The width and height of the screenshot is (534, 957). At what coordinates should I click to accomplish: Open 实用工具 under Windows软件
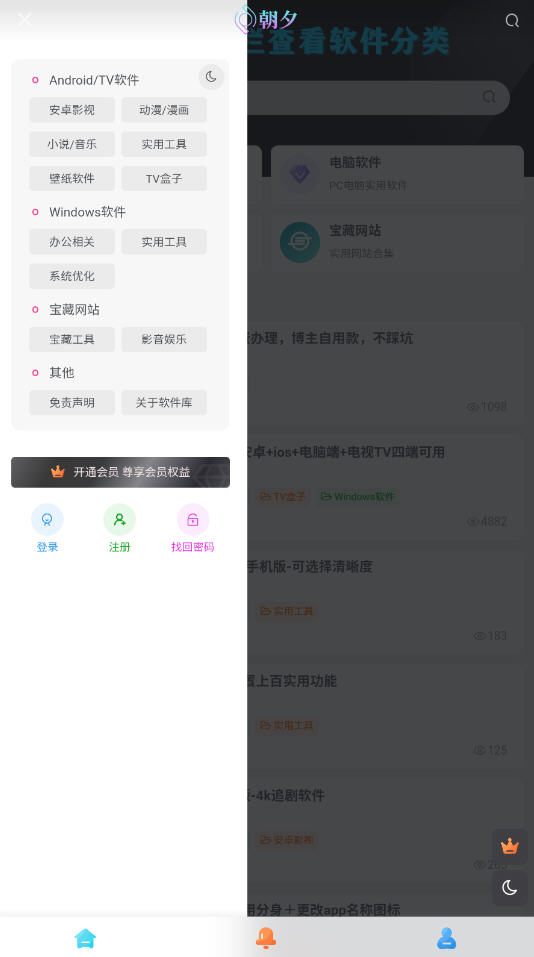[164, 242]
